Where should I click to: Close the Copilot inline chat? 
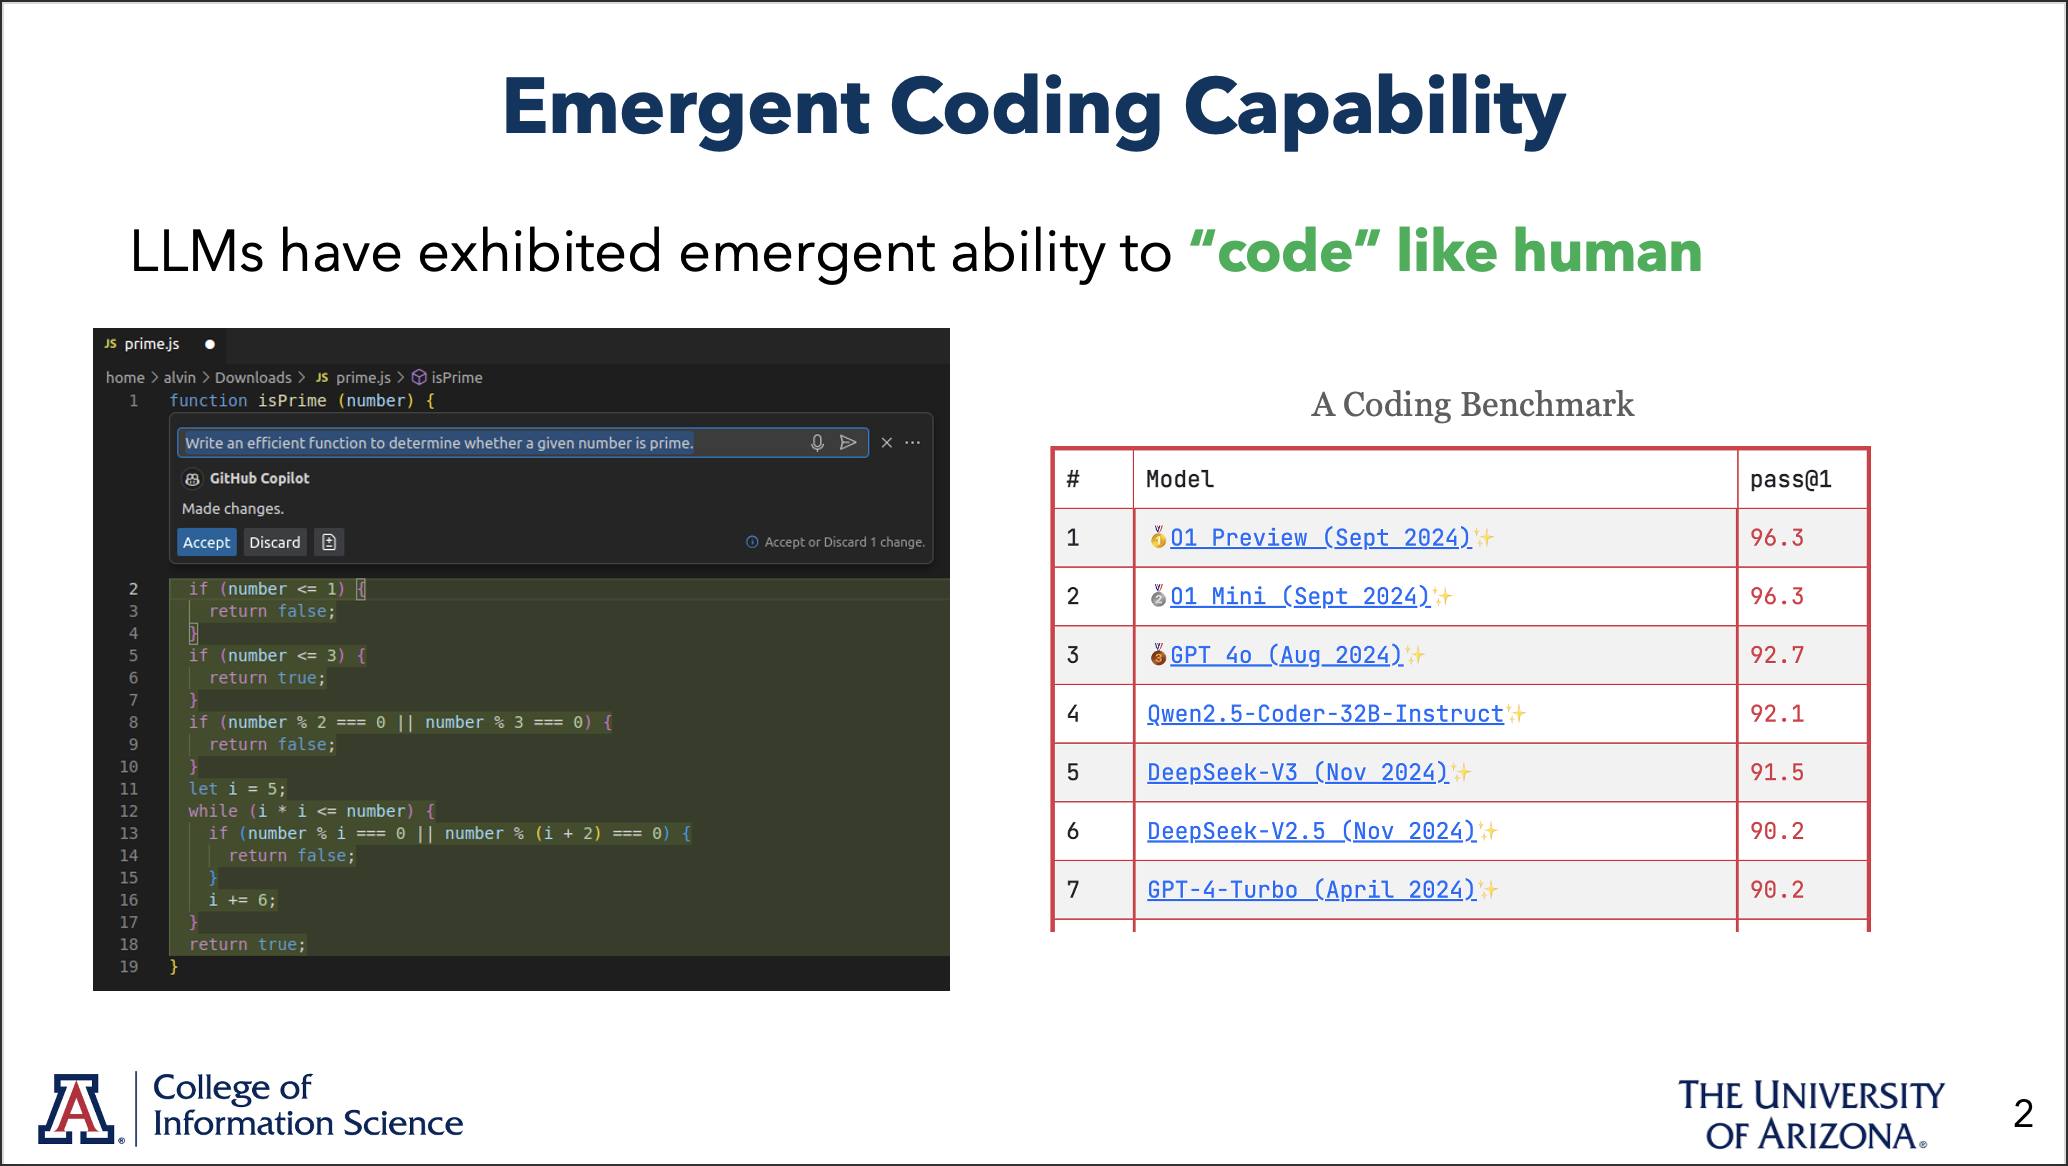coord(886,442)
